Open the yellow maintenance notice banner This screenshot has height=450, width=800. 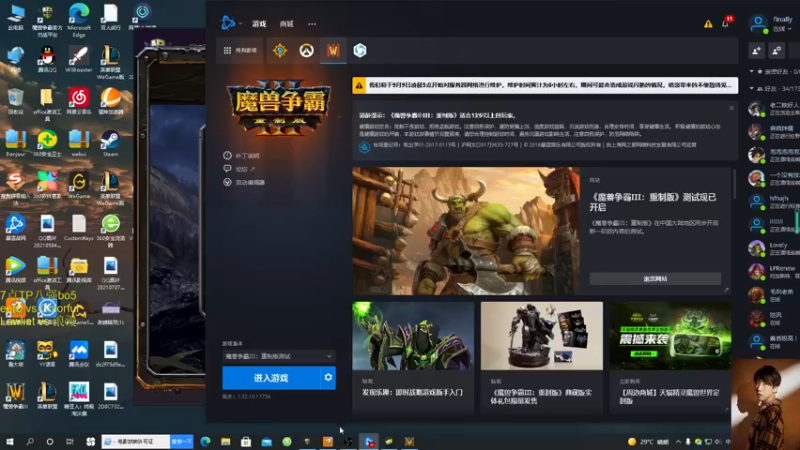(x=545, y=85)
